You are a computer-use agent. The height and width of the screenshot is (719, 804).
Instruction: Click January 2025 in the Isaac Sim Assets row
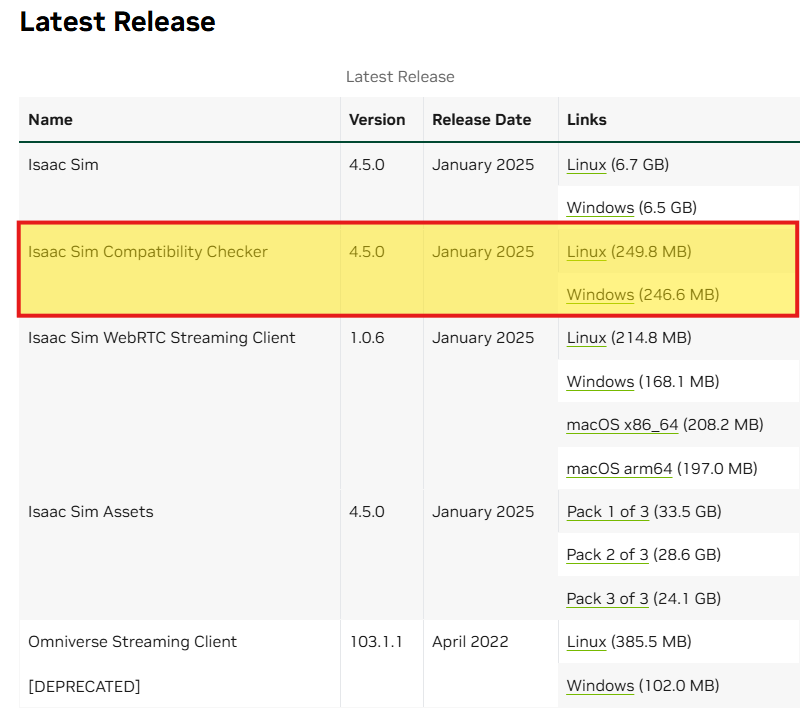[483, 512]
